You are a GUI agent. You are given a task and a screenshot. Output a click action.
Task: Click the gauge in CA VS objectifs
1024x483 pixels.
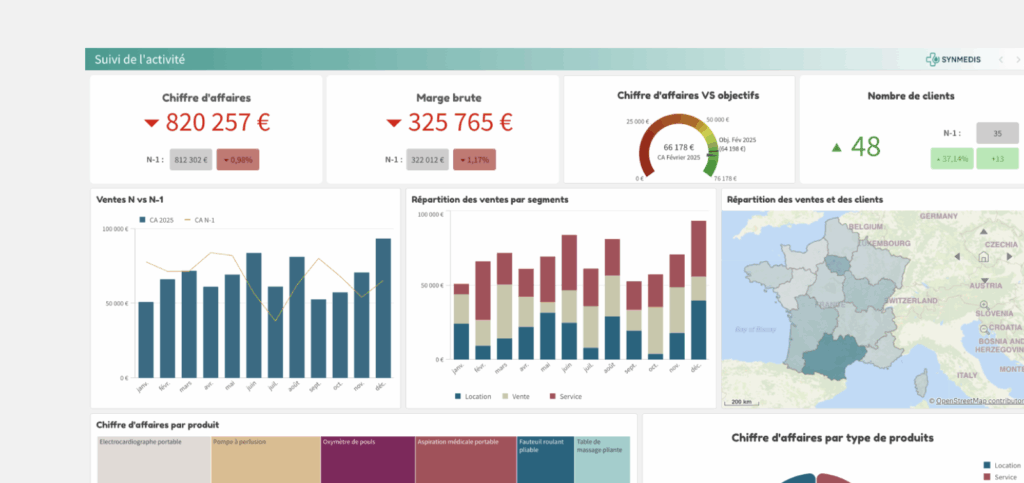click(x=678, y=146)
